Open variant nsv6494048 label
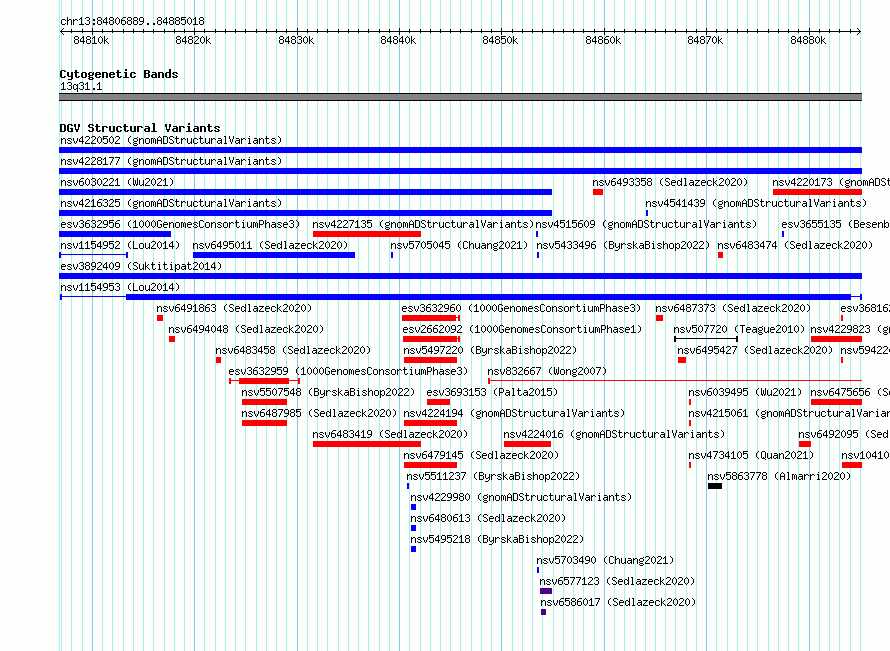 click(246, 329)
